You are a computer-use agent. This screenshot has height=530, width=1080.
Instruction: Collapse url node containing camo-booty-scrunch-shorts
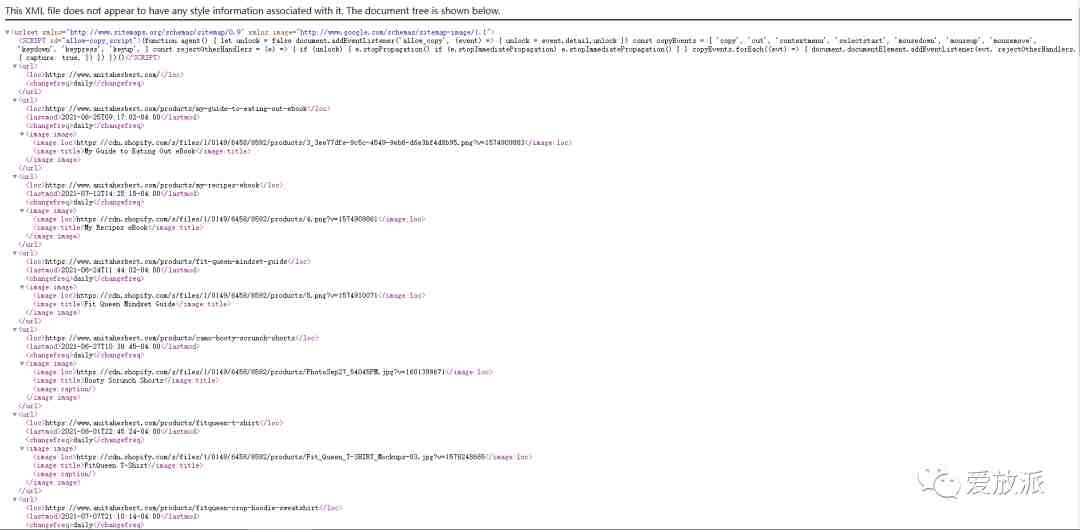(15, 329)
